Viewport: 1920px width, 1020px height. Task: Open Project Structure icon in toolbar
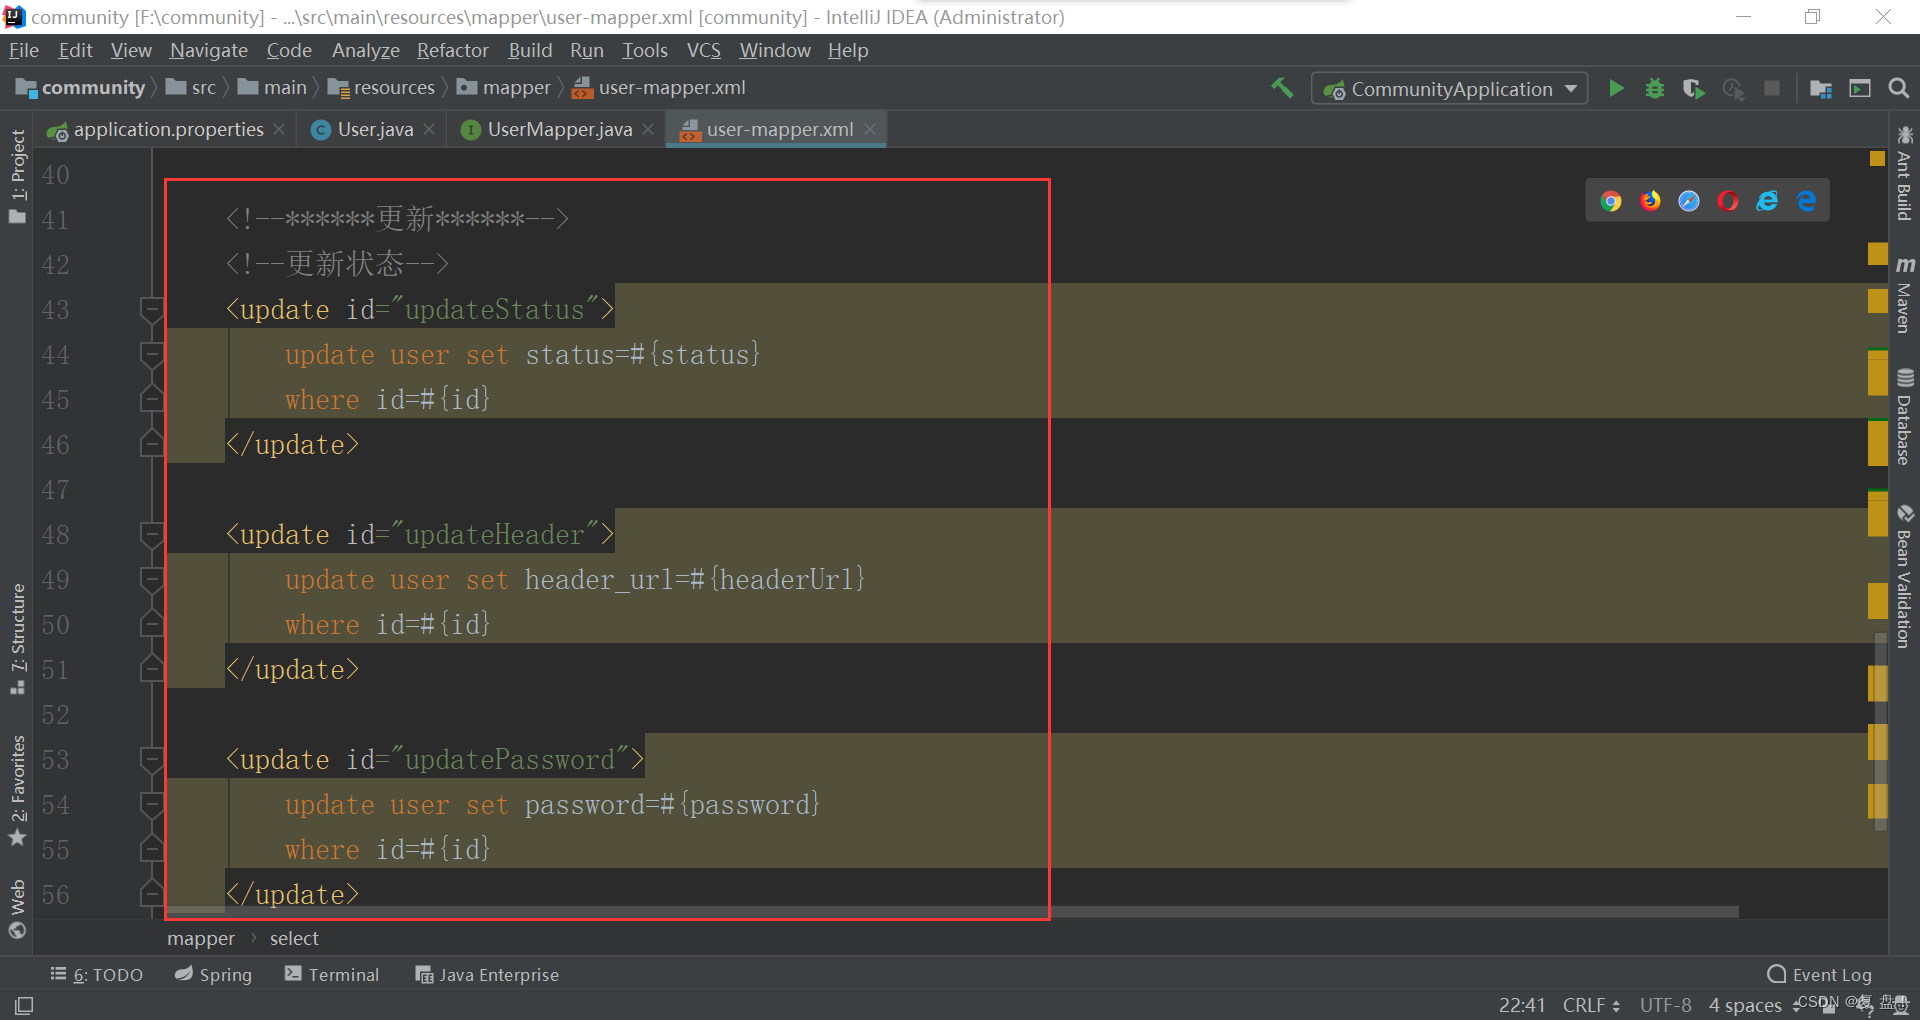point(1821,89)
